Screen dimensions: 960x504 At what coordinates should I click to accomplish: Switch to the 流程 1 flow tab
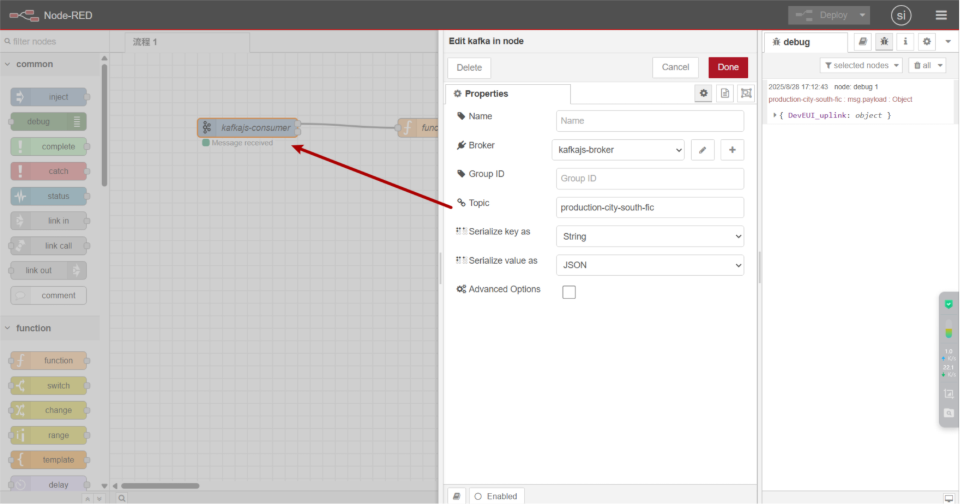pyautogui.click(x=146, y=42)
